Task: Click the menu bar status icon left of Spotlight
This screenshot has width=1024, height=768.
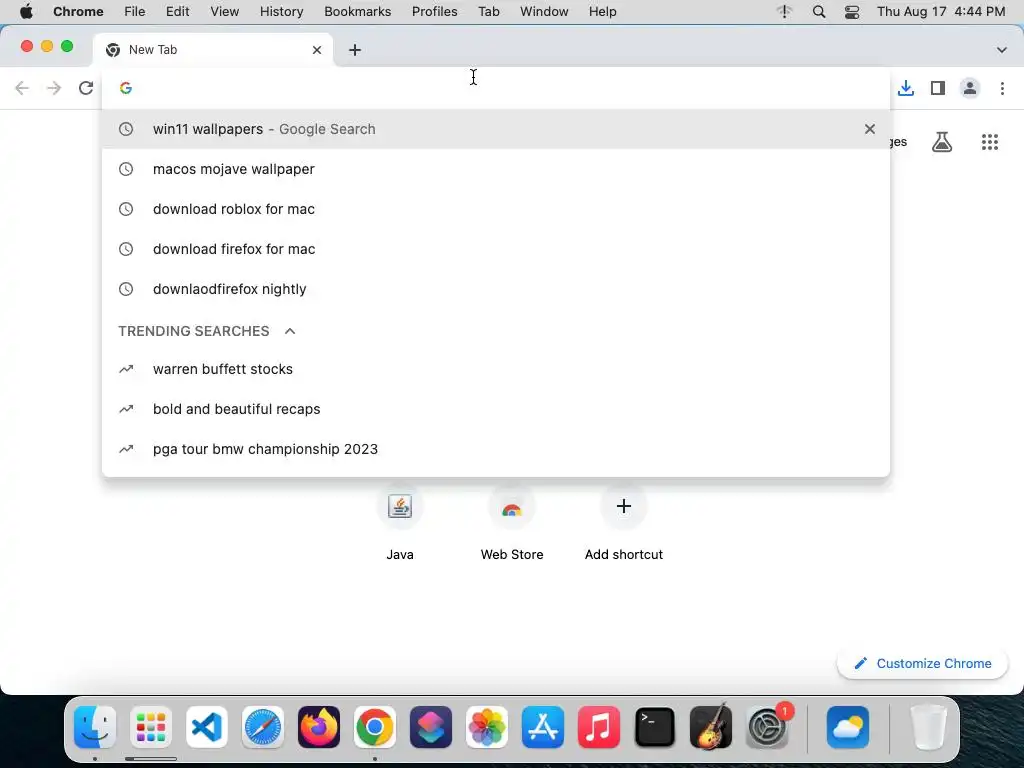Action: 784,11
